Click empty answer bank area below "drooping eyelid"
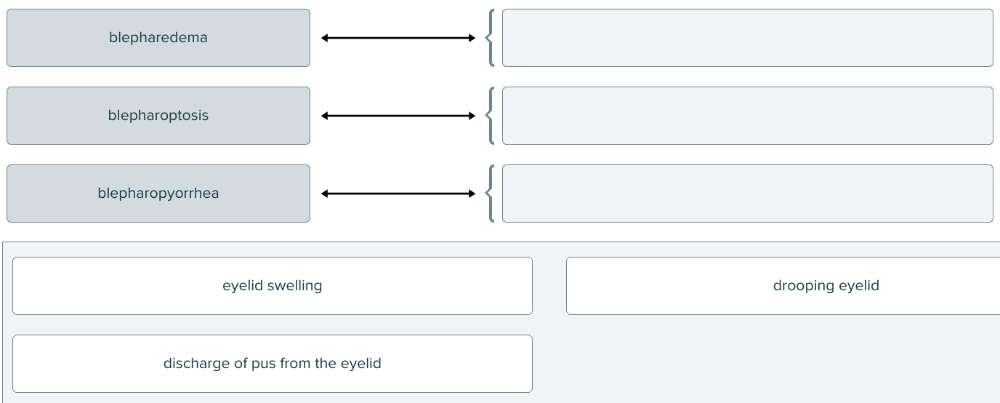This screenshot has width=1000, height=403. tap(783, 363)
